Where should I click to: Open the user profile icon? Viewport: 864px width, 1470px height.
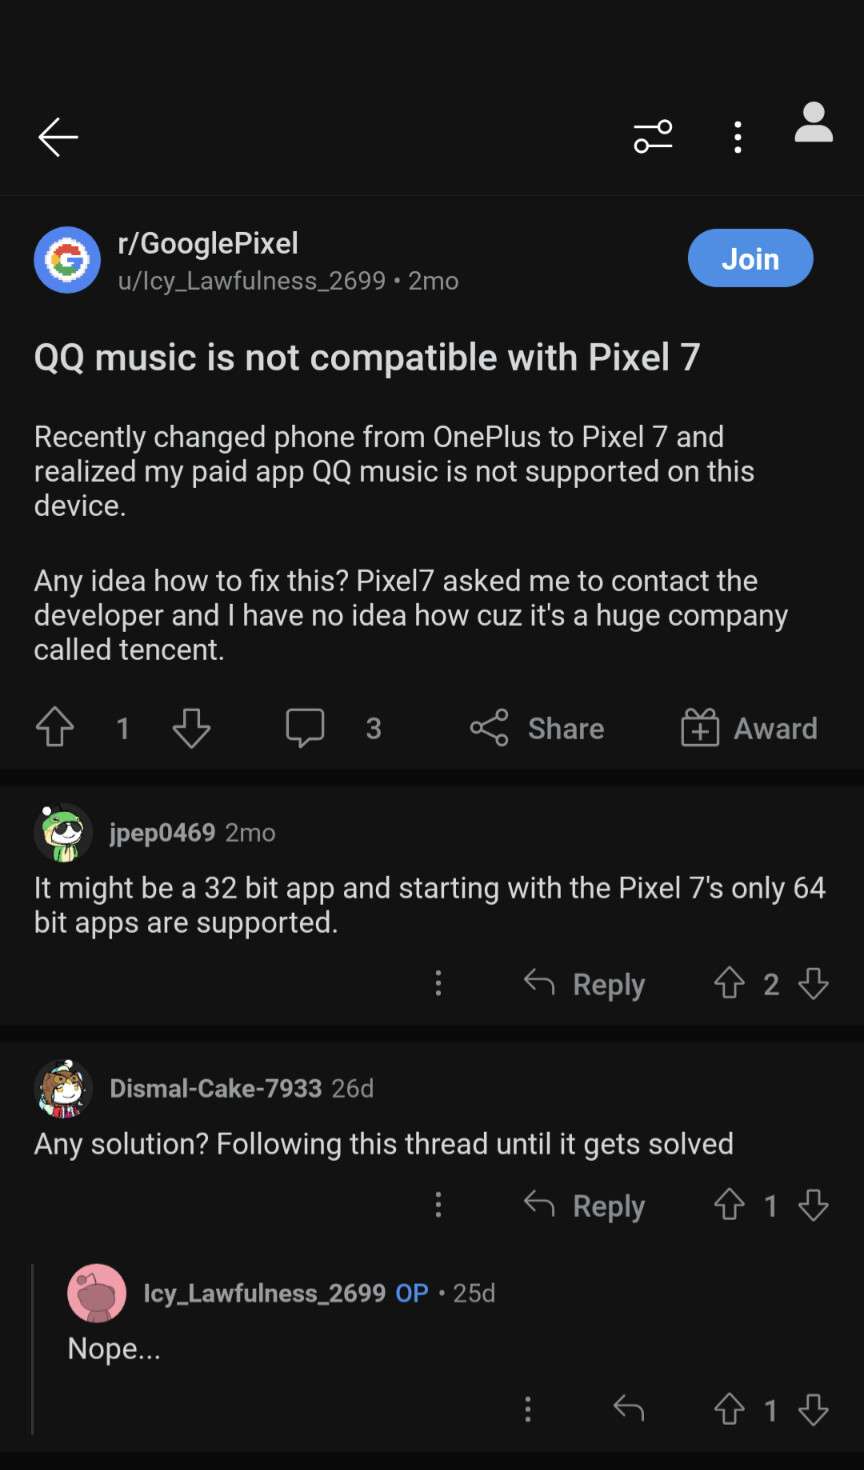(x=814, y=123)
